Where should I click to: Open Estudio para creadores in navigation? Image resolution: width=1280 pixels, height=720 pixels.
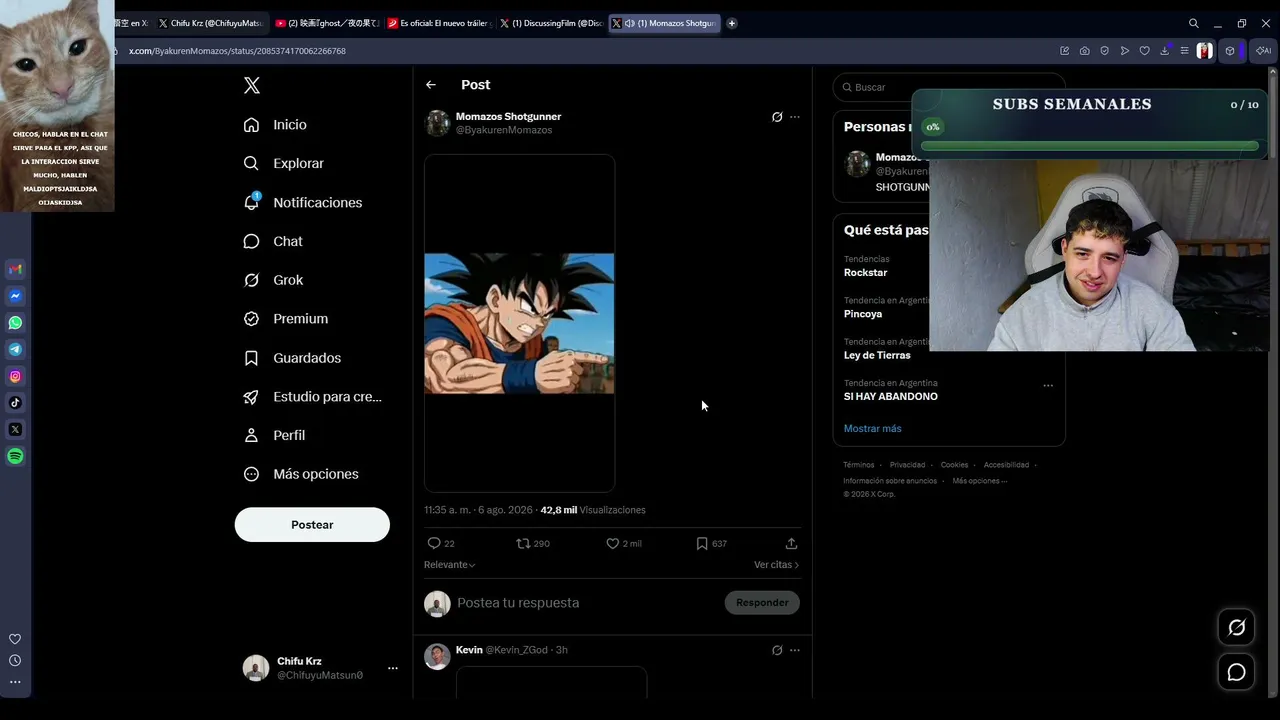click(x=312, y=397)
